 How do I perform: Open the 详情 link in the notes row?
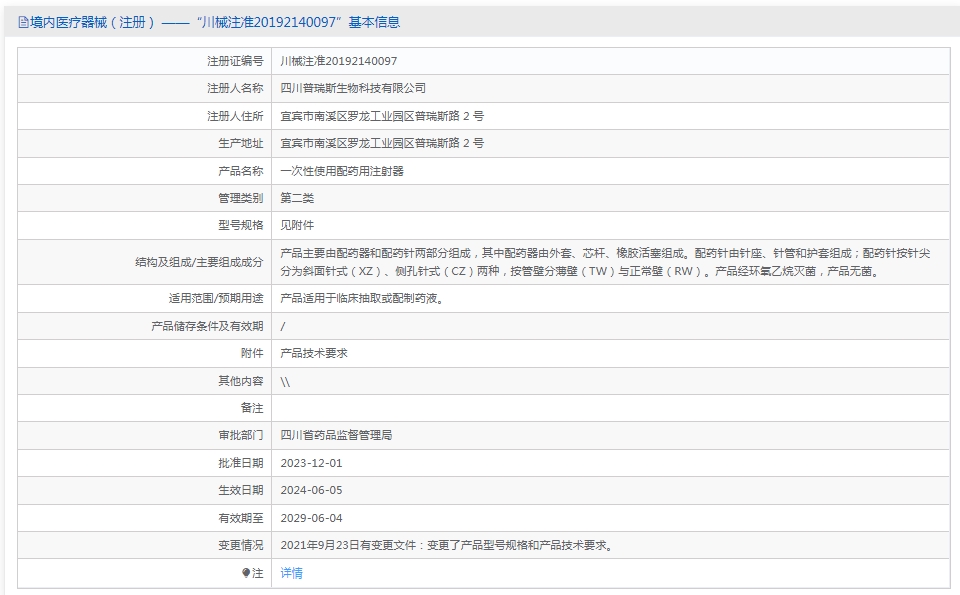pyautogui.click(x=291, y=573)
